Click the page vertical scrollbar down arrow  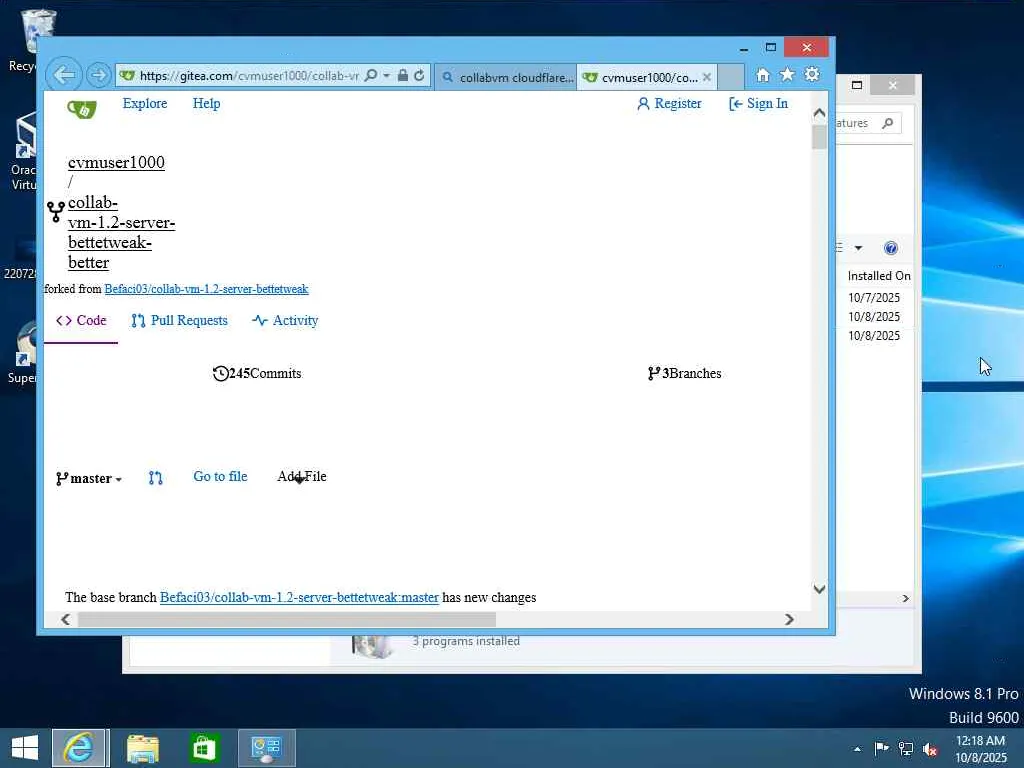tap(819, 589)
